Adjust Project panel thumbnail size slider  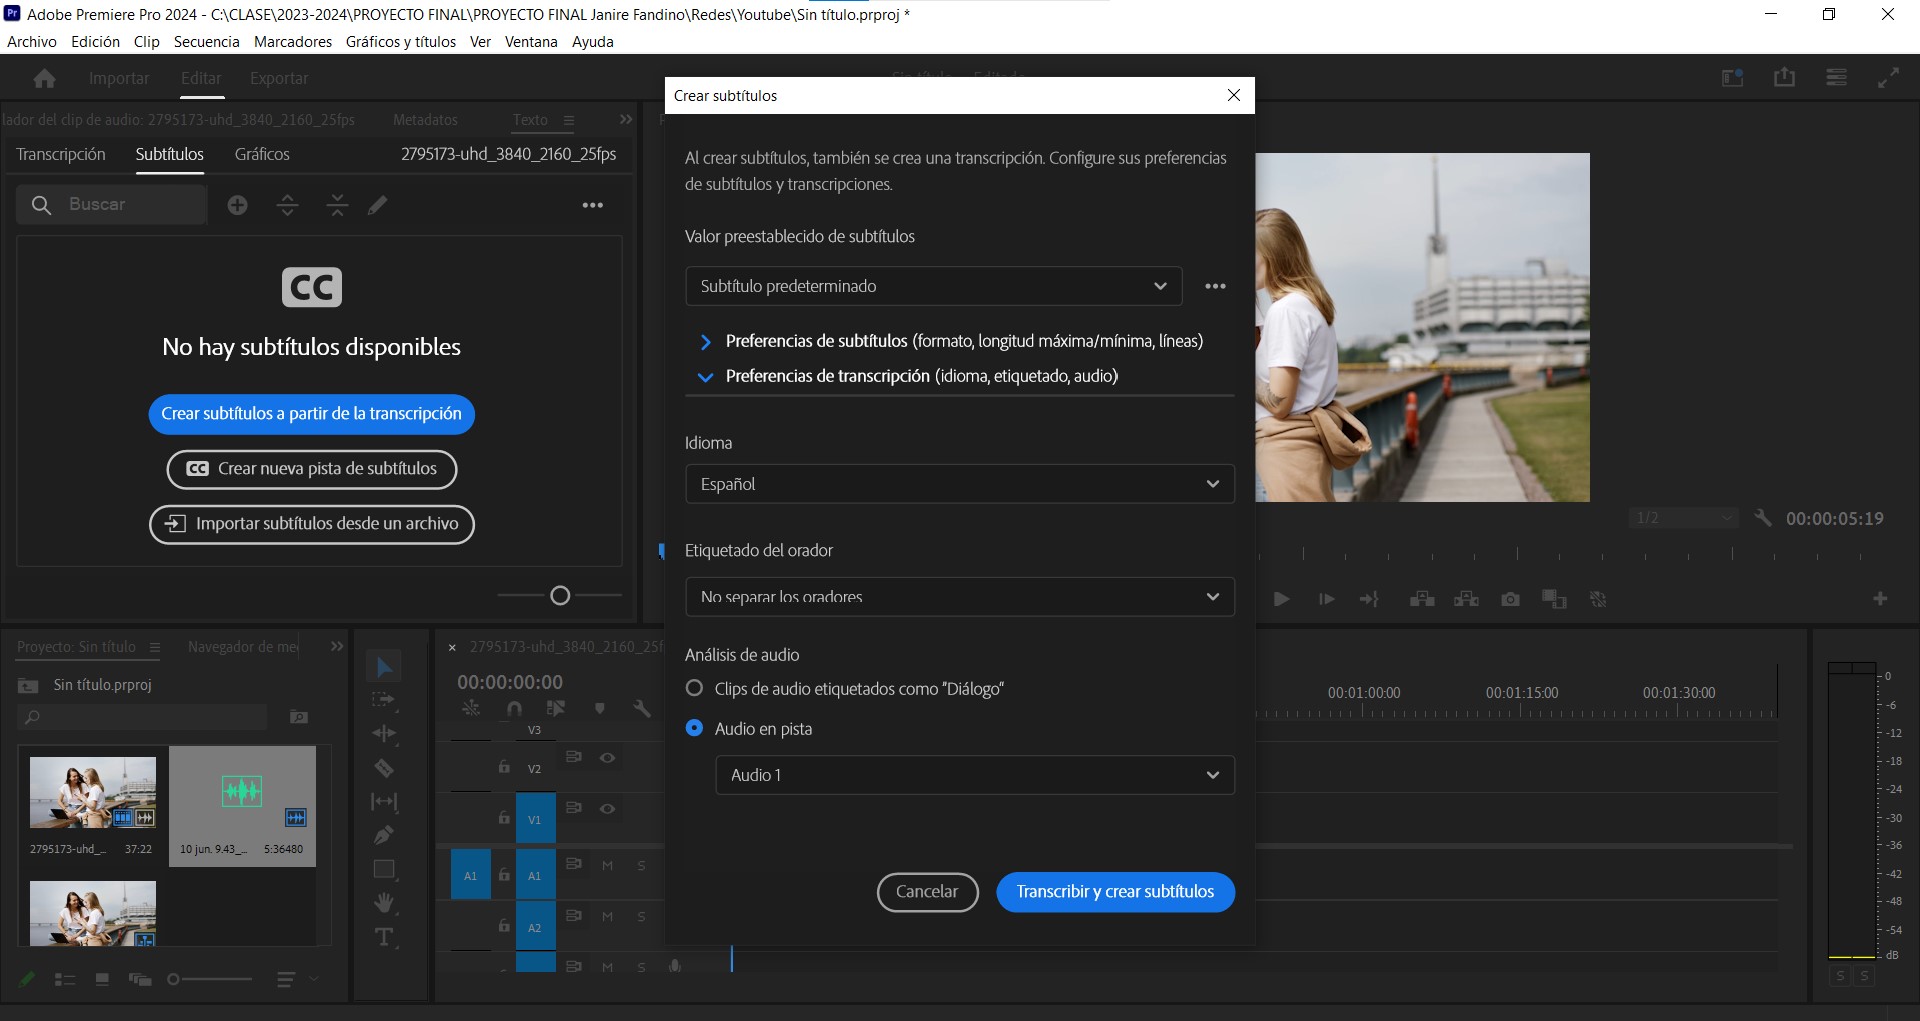pyautogui.click(x=173, y=979)
